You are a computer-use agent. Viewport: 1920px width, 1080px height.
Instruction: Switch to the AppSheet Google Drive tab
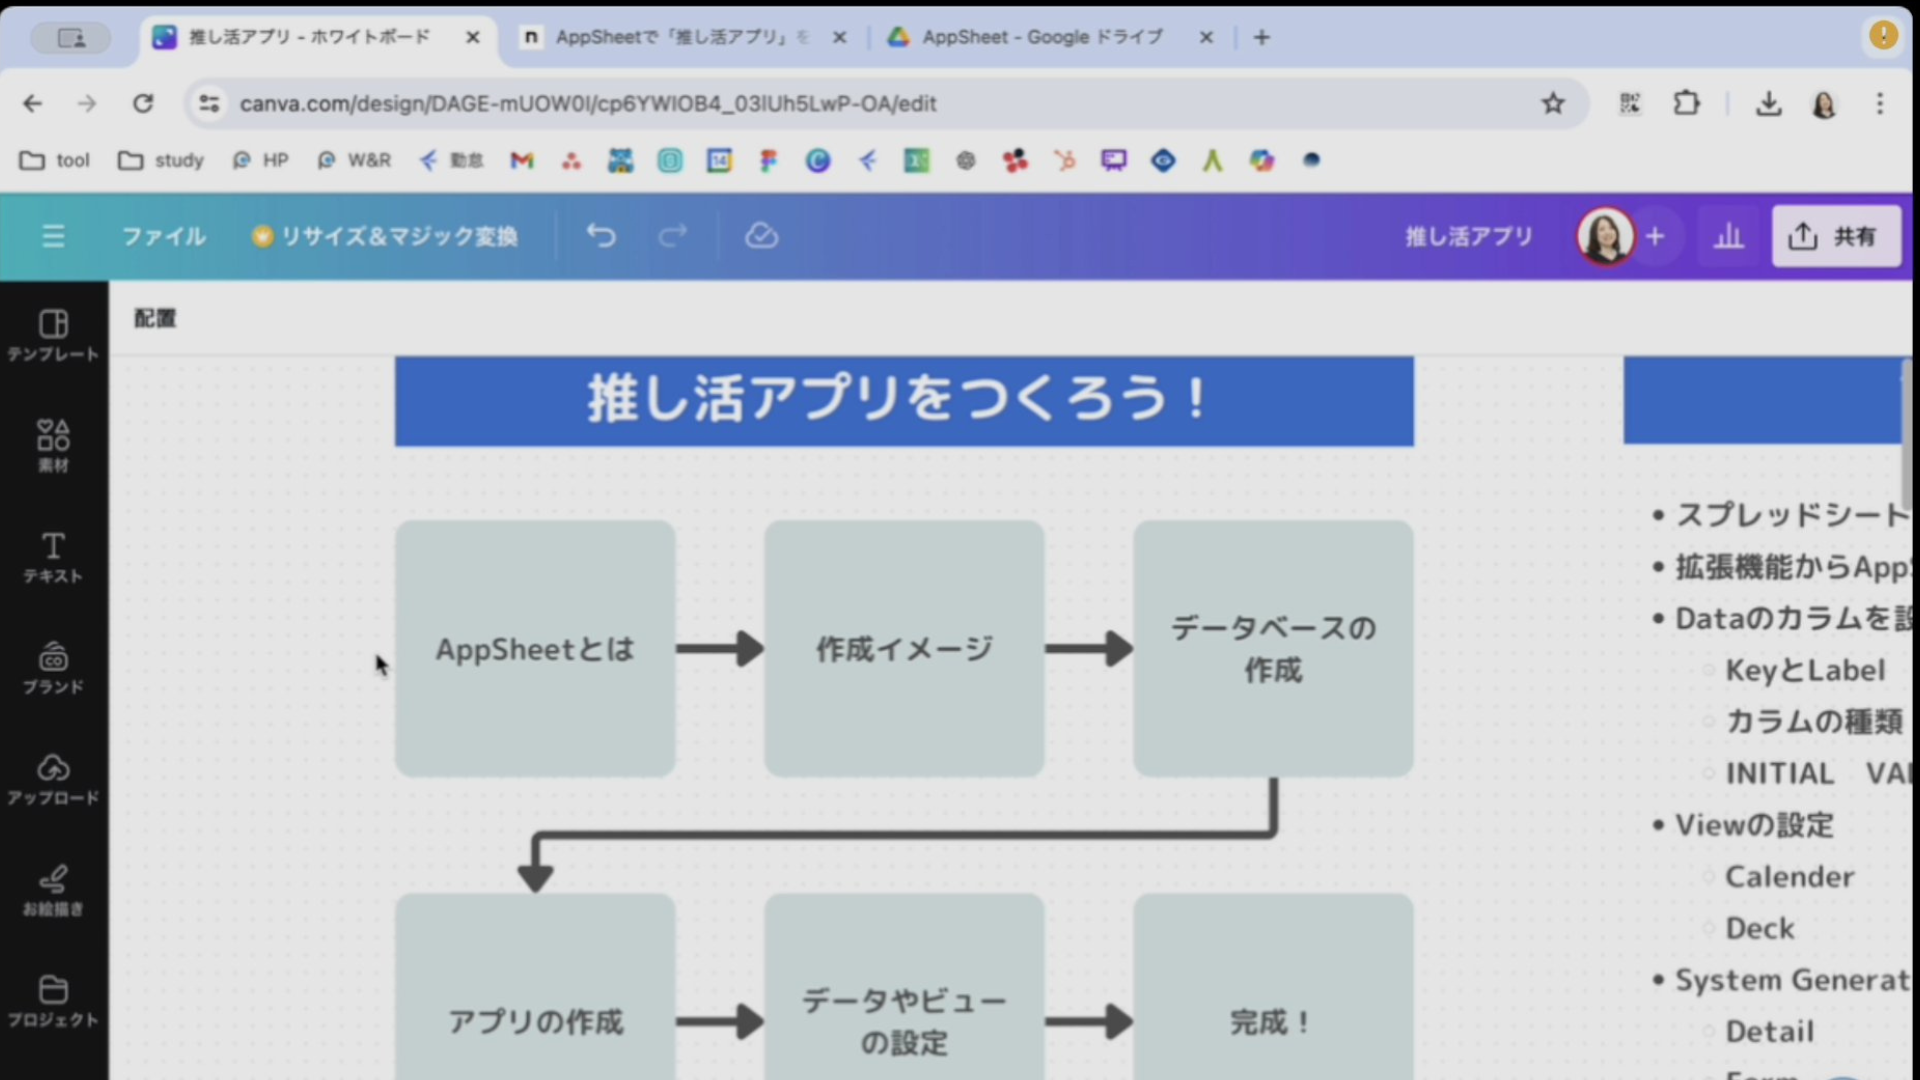(x=1042, y=37)
